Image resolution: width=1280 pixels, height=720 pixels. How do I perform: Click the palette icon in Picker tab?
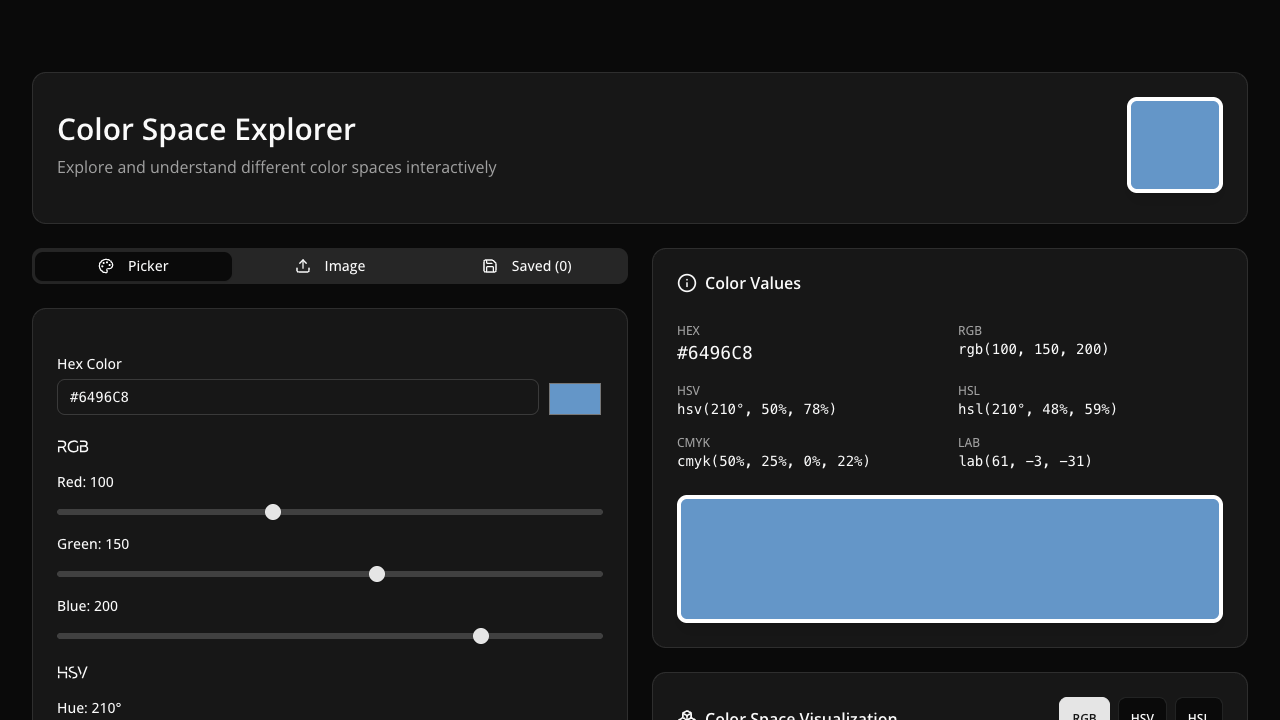pyautogui.click(x=106, y=266)
